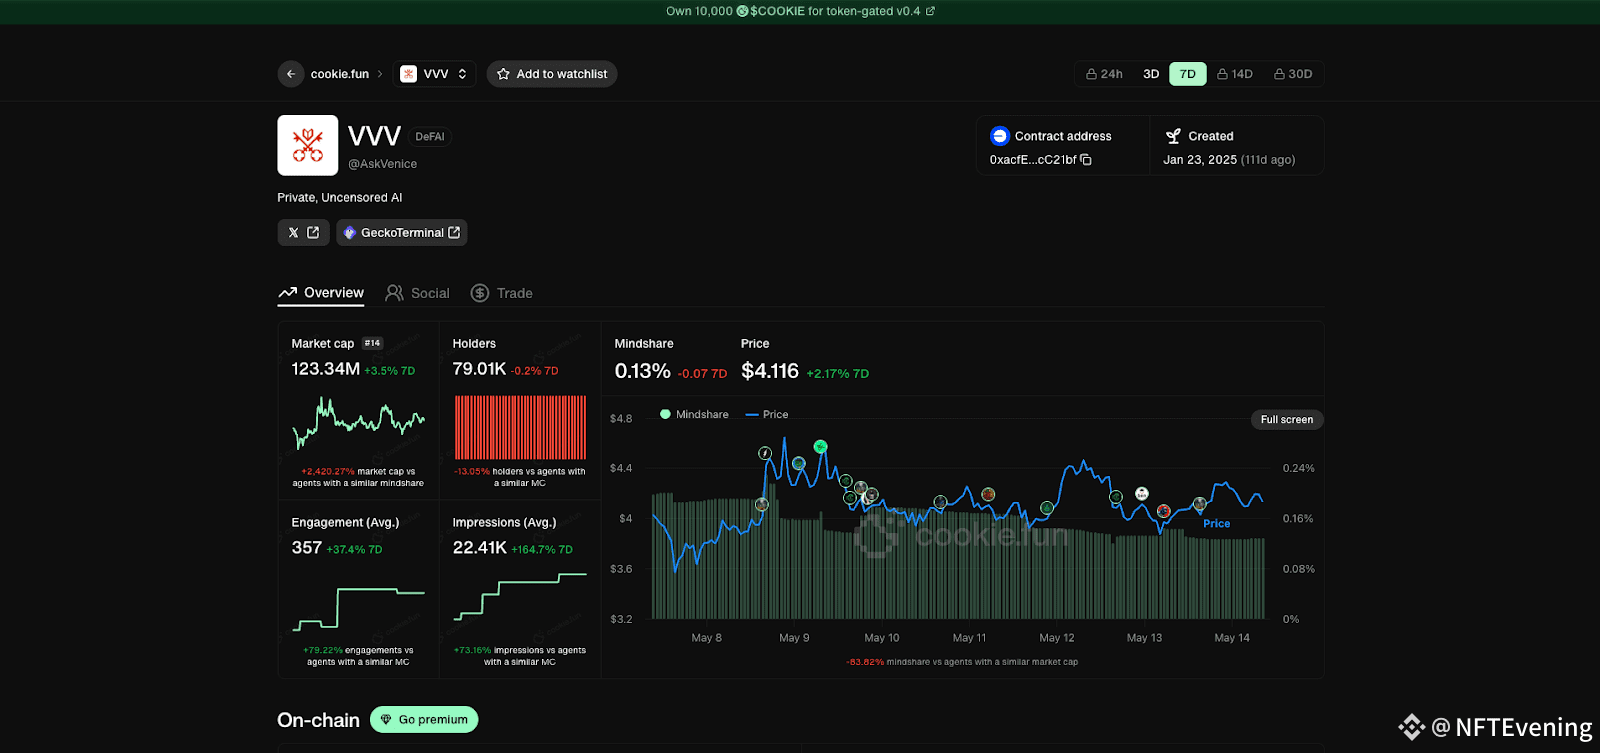The width and height of the screenshot is (1600, 753).
Task: Open the X profile external link
Action: click(303, 232)
